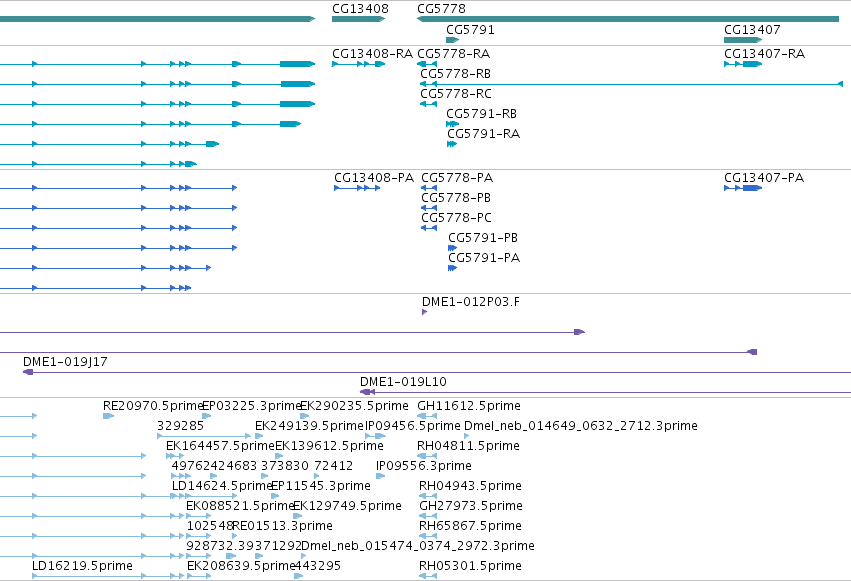The image size is (851, 581).
Task: Click the CG5791-PB protein label
Action: pyautogui.click(x=483, y=238)
